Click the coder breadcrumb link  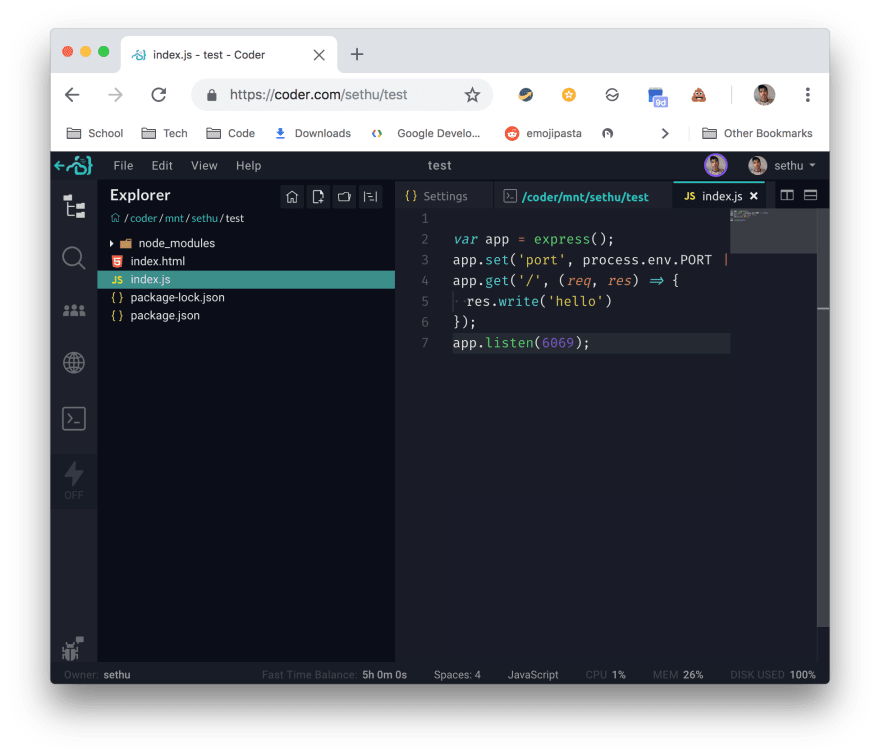(143, 218)
